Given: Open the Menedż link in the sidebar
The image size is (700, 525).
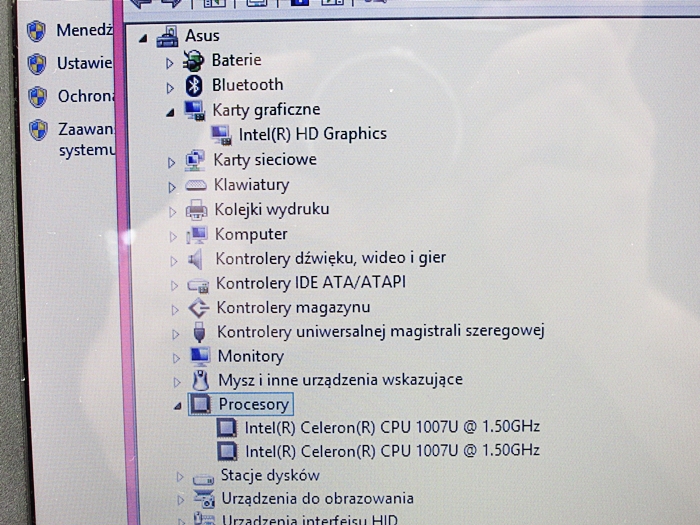Looking at the screenshot, I should (x=84, y=30).
